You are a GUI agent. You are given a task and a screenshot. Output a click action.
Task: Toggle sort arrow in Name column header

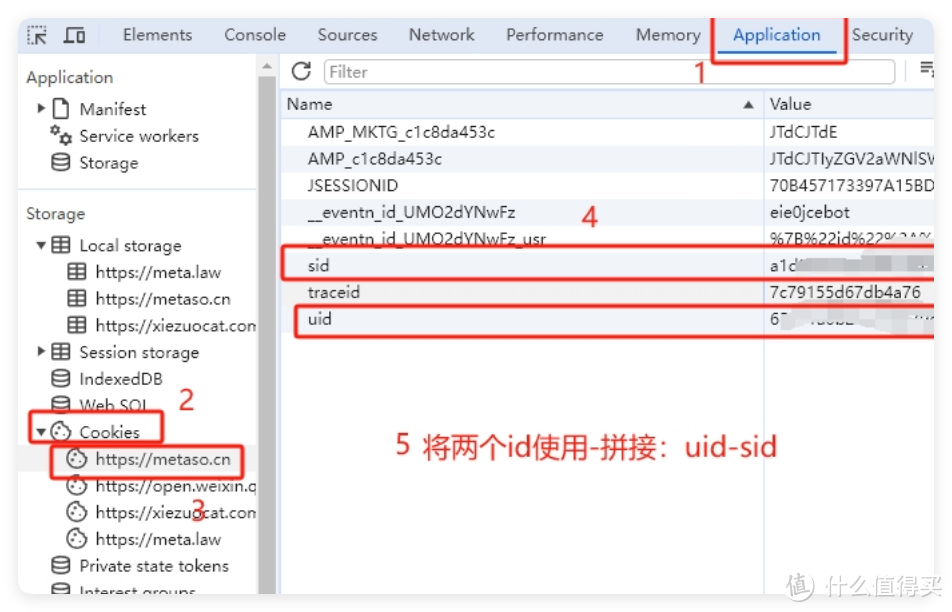pyautogui.click(x=749, y=104)
